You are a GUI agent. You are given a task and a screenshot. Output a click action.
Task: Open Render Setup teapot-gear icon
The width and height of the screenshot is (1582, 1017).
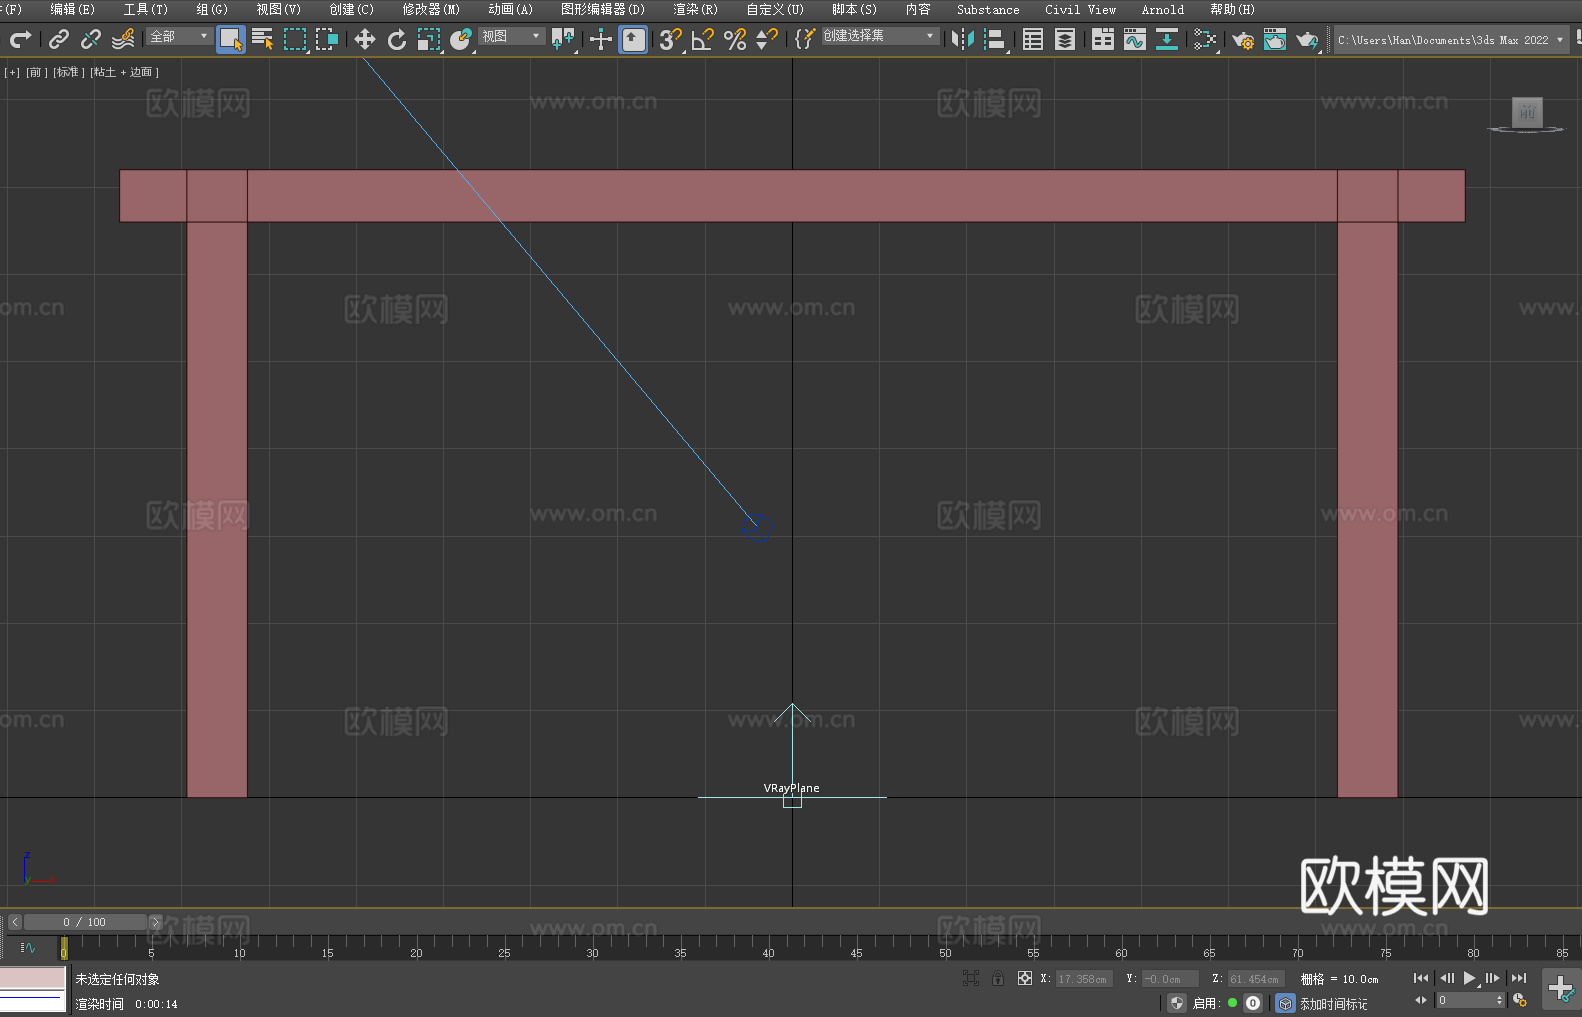1243,39
